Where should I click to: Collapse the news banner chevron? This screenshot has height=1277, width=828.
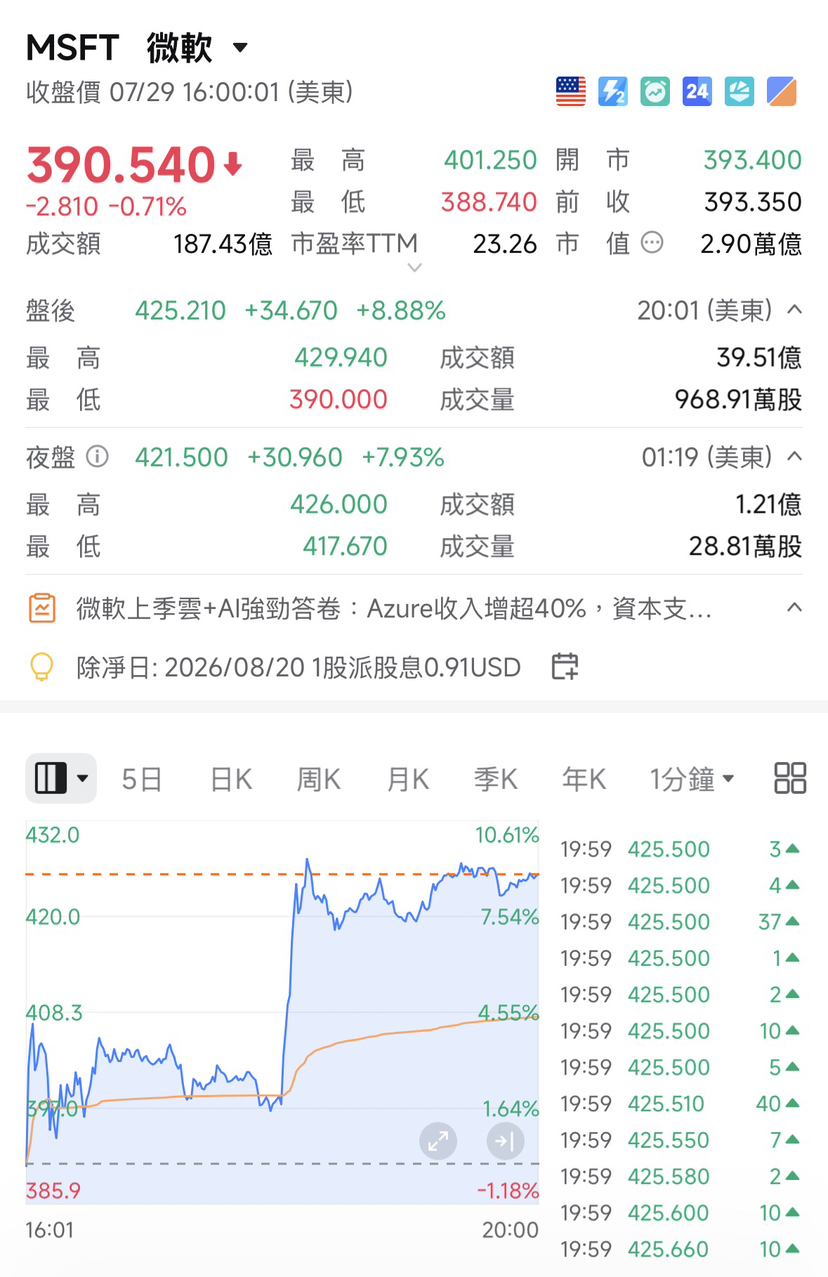tap(794, 607)
